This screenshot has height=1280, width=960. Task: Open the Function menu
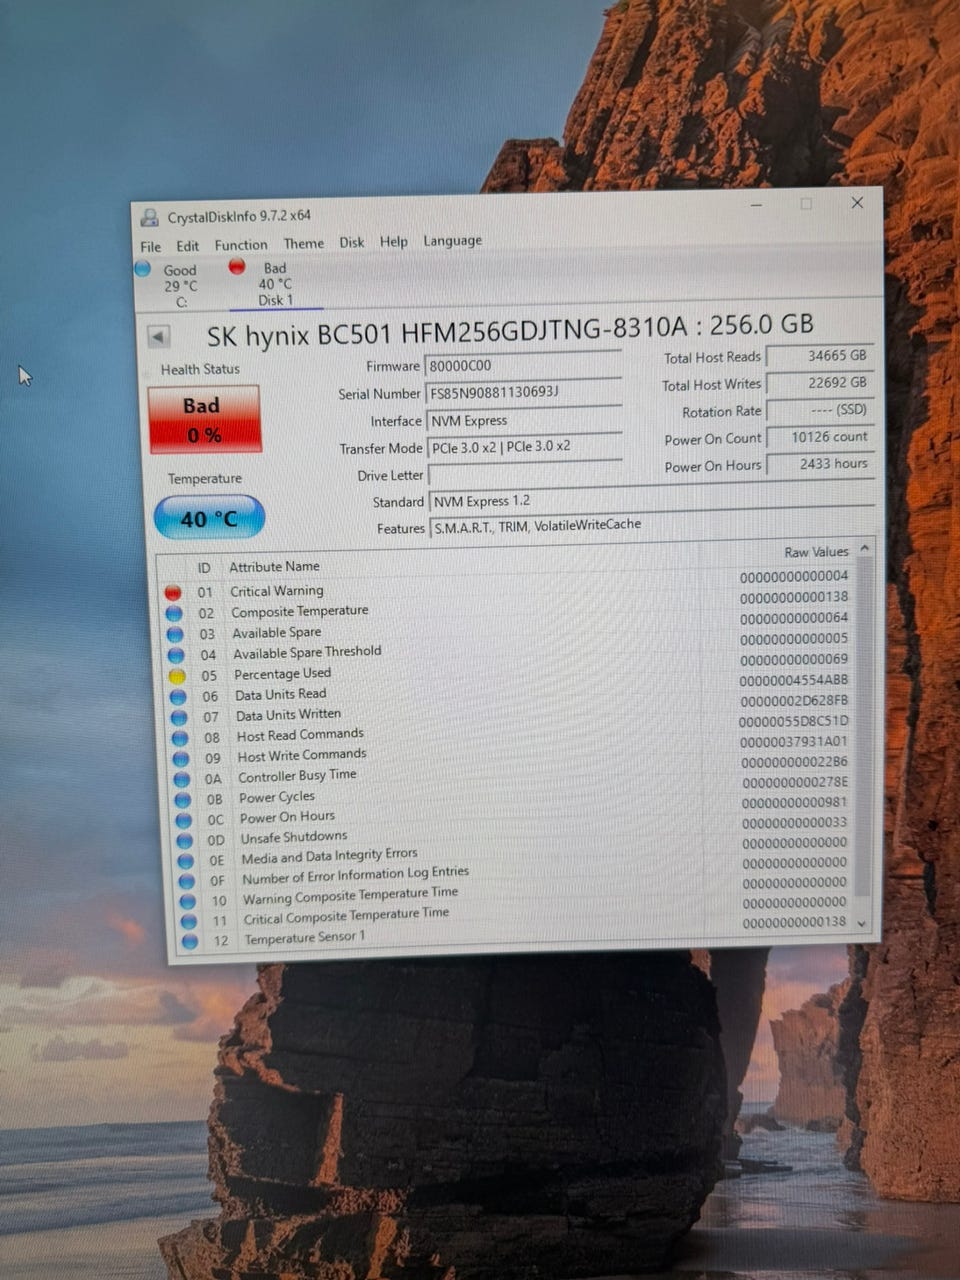click(x=241, y=245)
